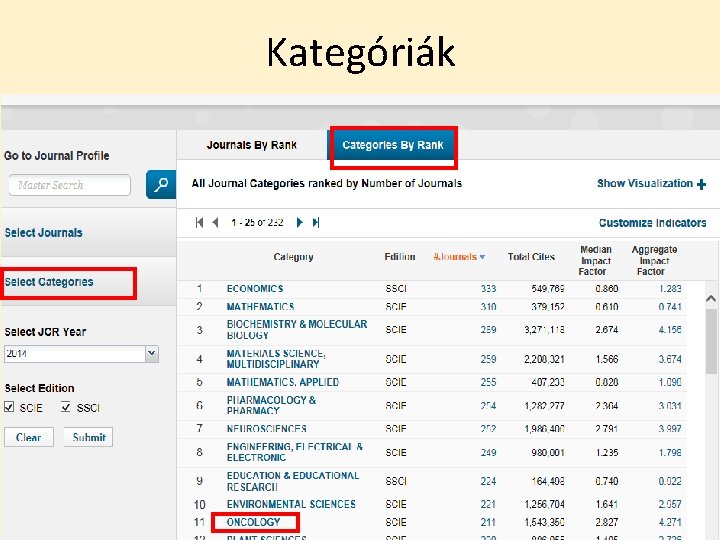This screenshot has width=720, height=540.
Task: Uncheck the SSCI edition checkbox
Action: [x=66, y=407]
